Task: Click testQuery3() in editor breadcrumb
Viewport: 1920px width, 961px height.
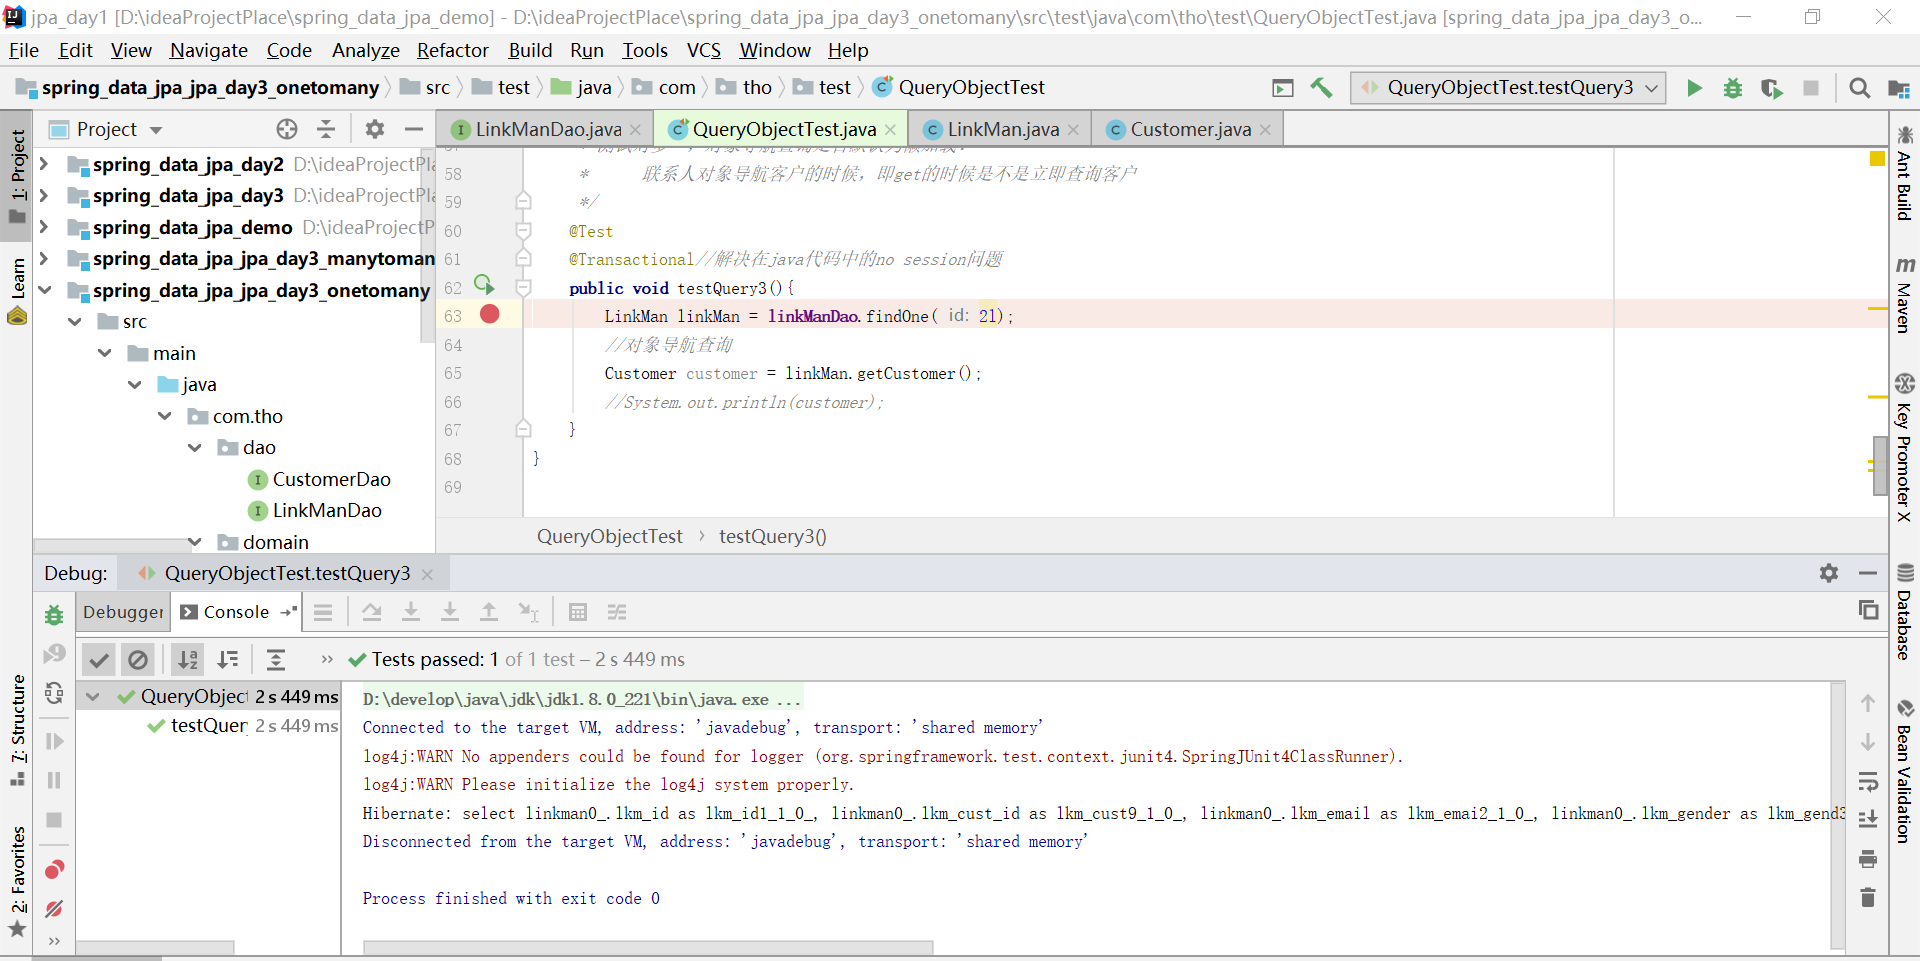Action: tap(772, 536)
